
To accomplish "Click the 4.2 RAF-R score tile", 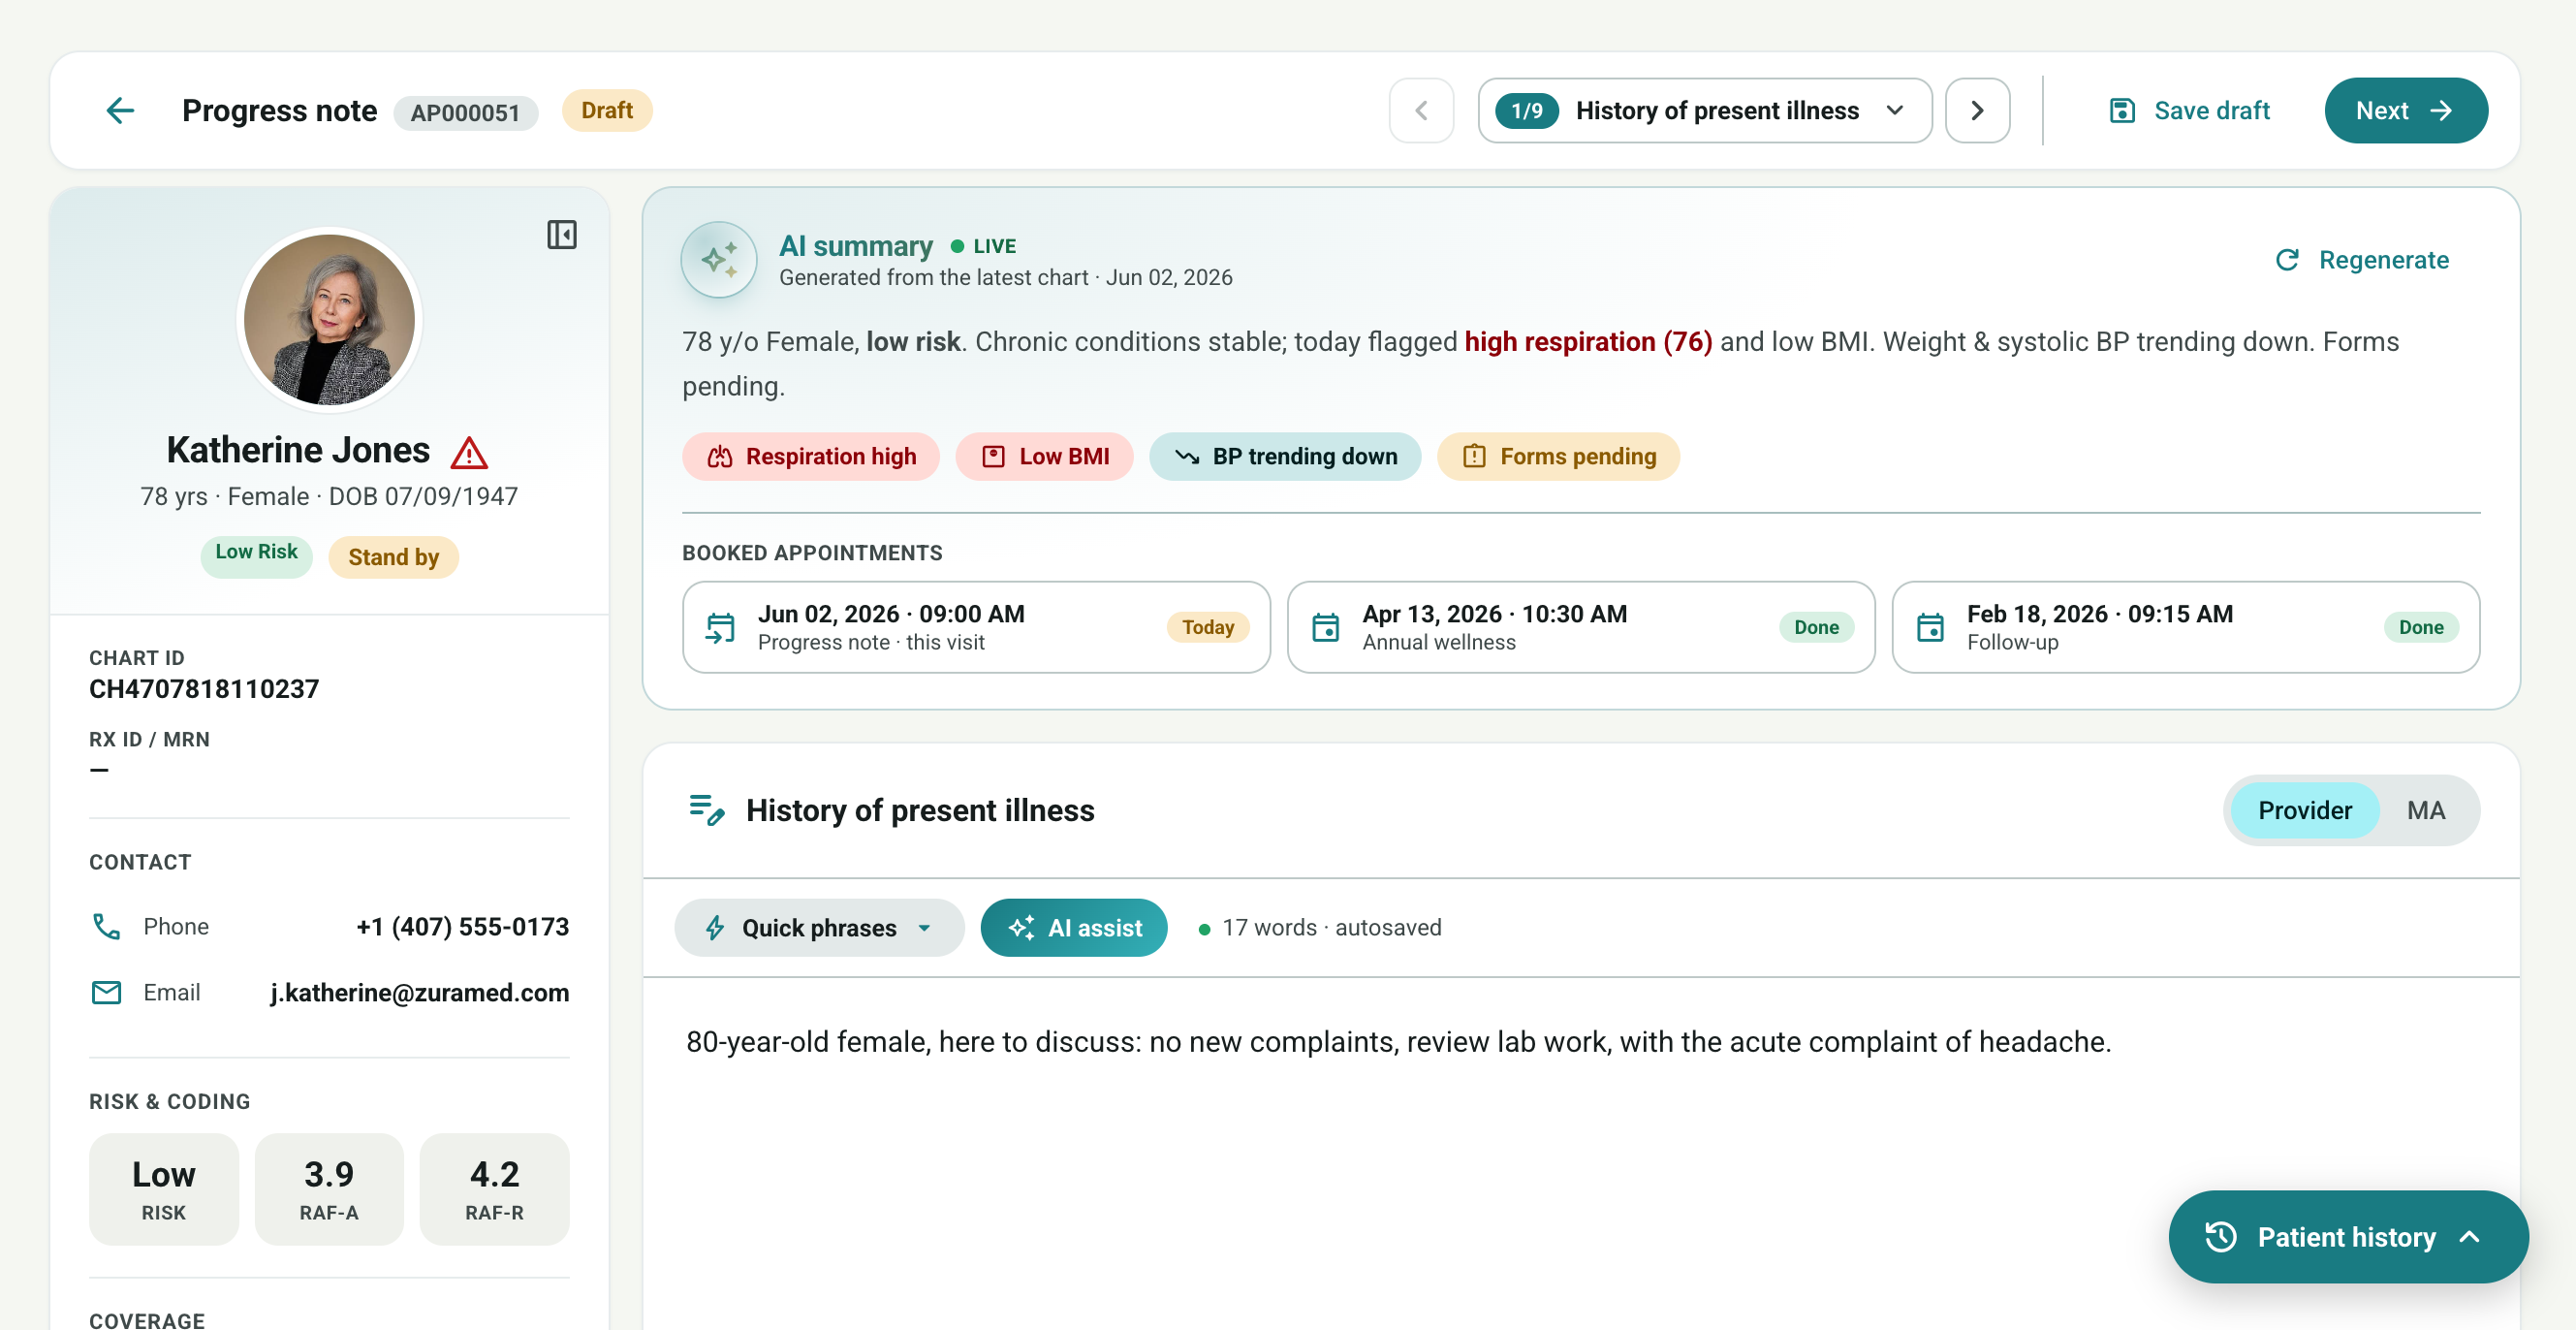I will 494,1188.
